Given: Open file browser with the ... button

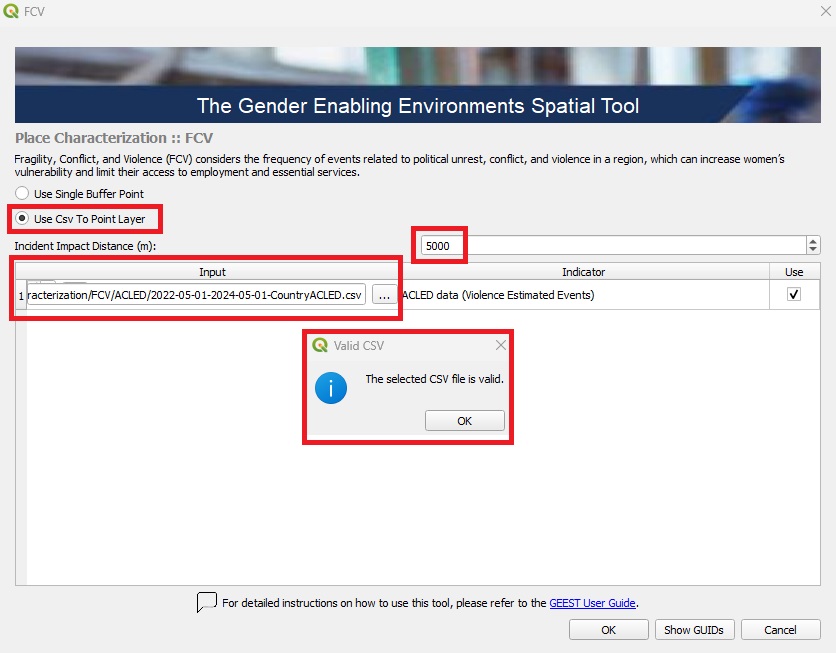Looking at the screenshot, I should [x=384, y=295].
